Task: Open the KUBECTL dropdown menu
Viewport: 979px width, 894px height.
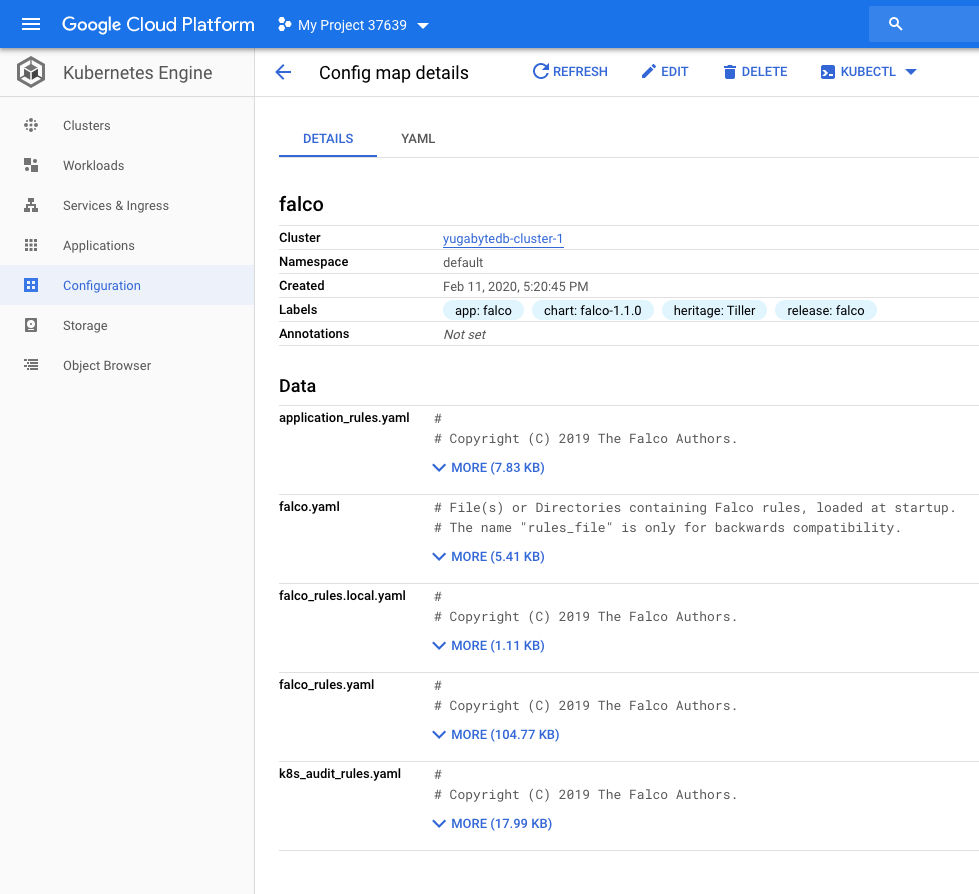Action: (x=868, y=72)
